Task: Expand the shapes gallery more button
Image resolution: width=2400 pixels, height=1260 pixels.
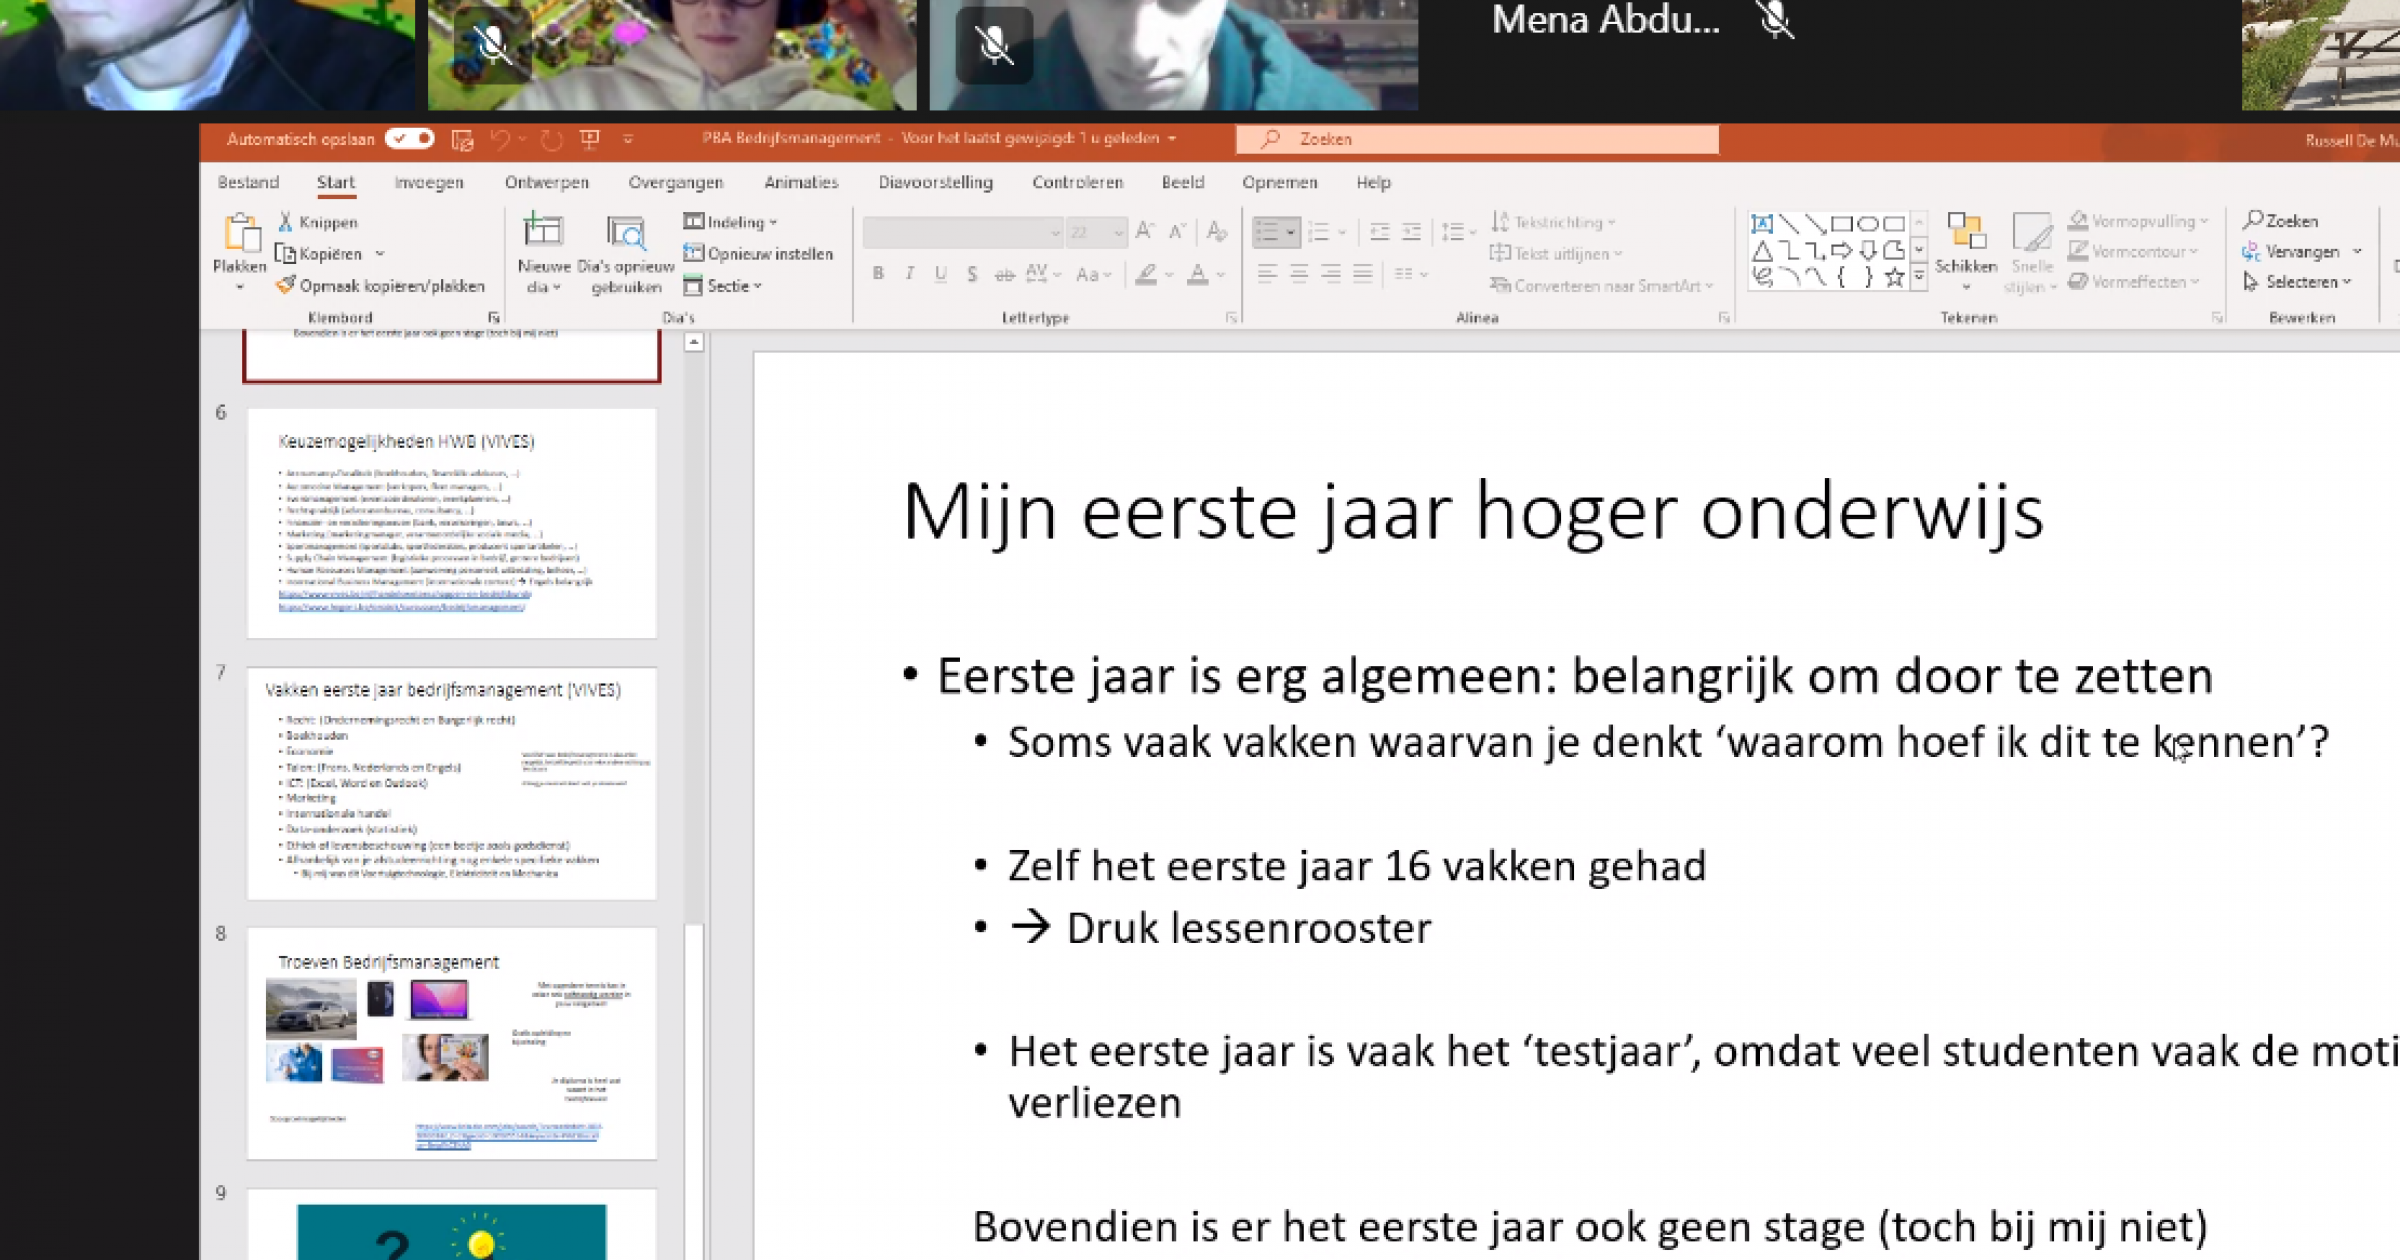Action: click(x=1919, y=277)
